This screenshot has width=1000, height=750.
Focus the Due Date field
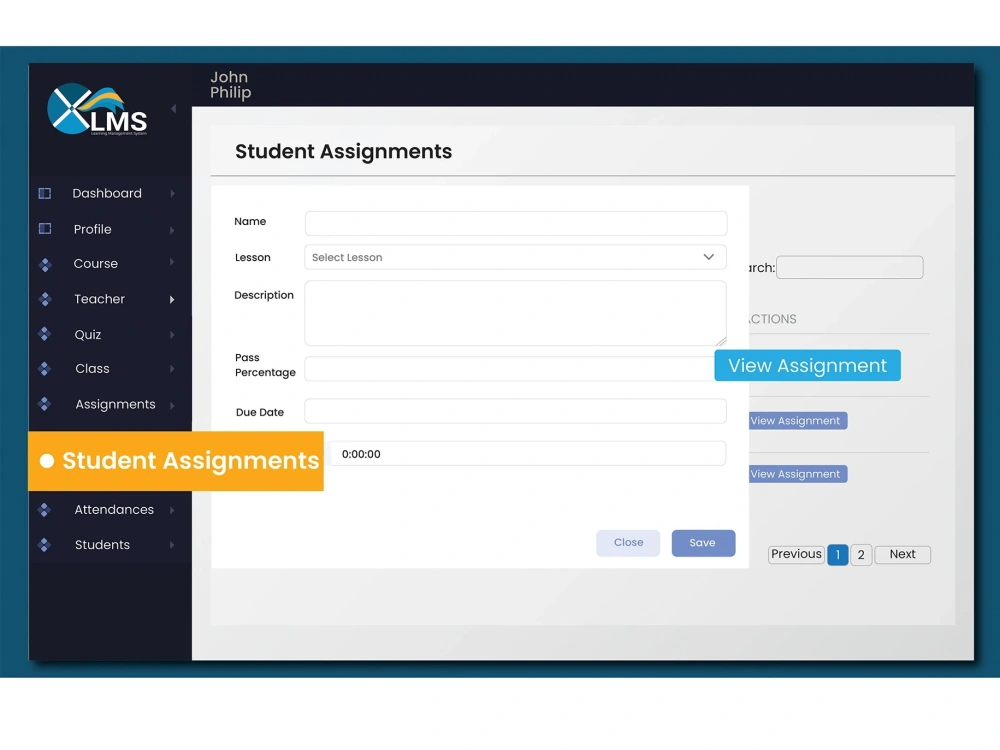(515, 411)
